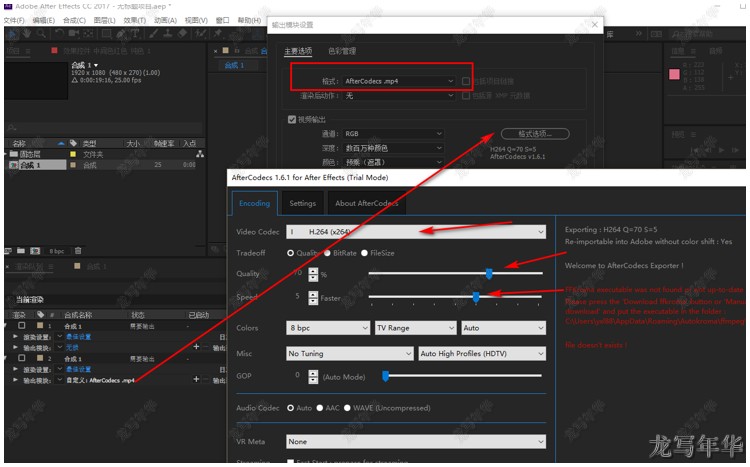Toggle the include project link checkbox
The width and height of the screenshot is (750, 467).
coord(466,81)
